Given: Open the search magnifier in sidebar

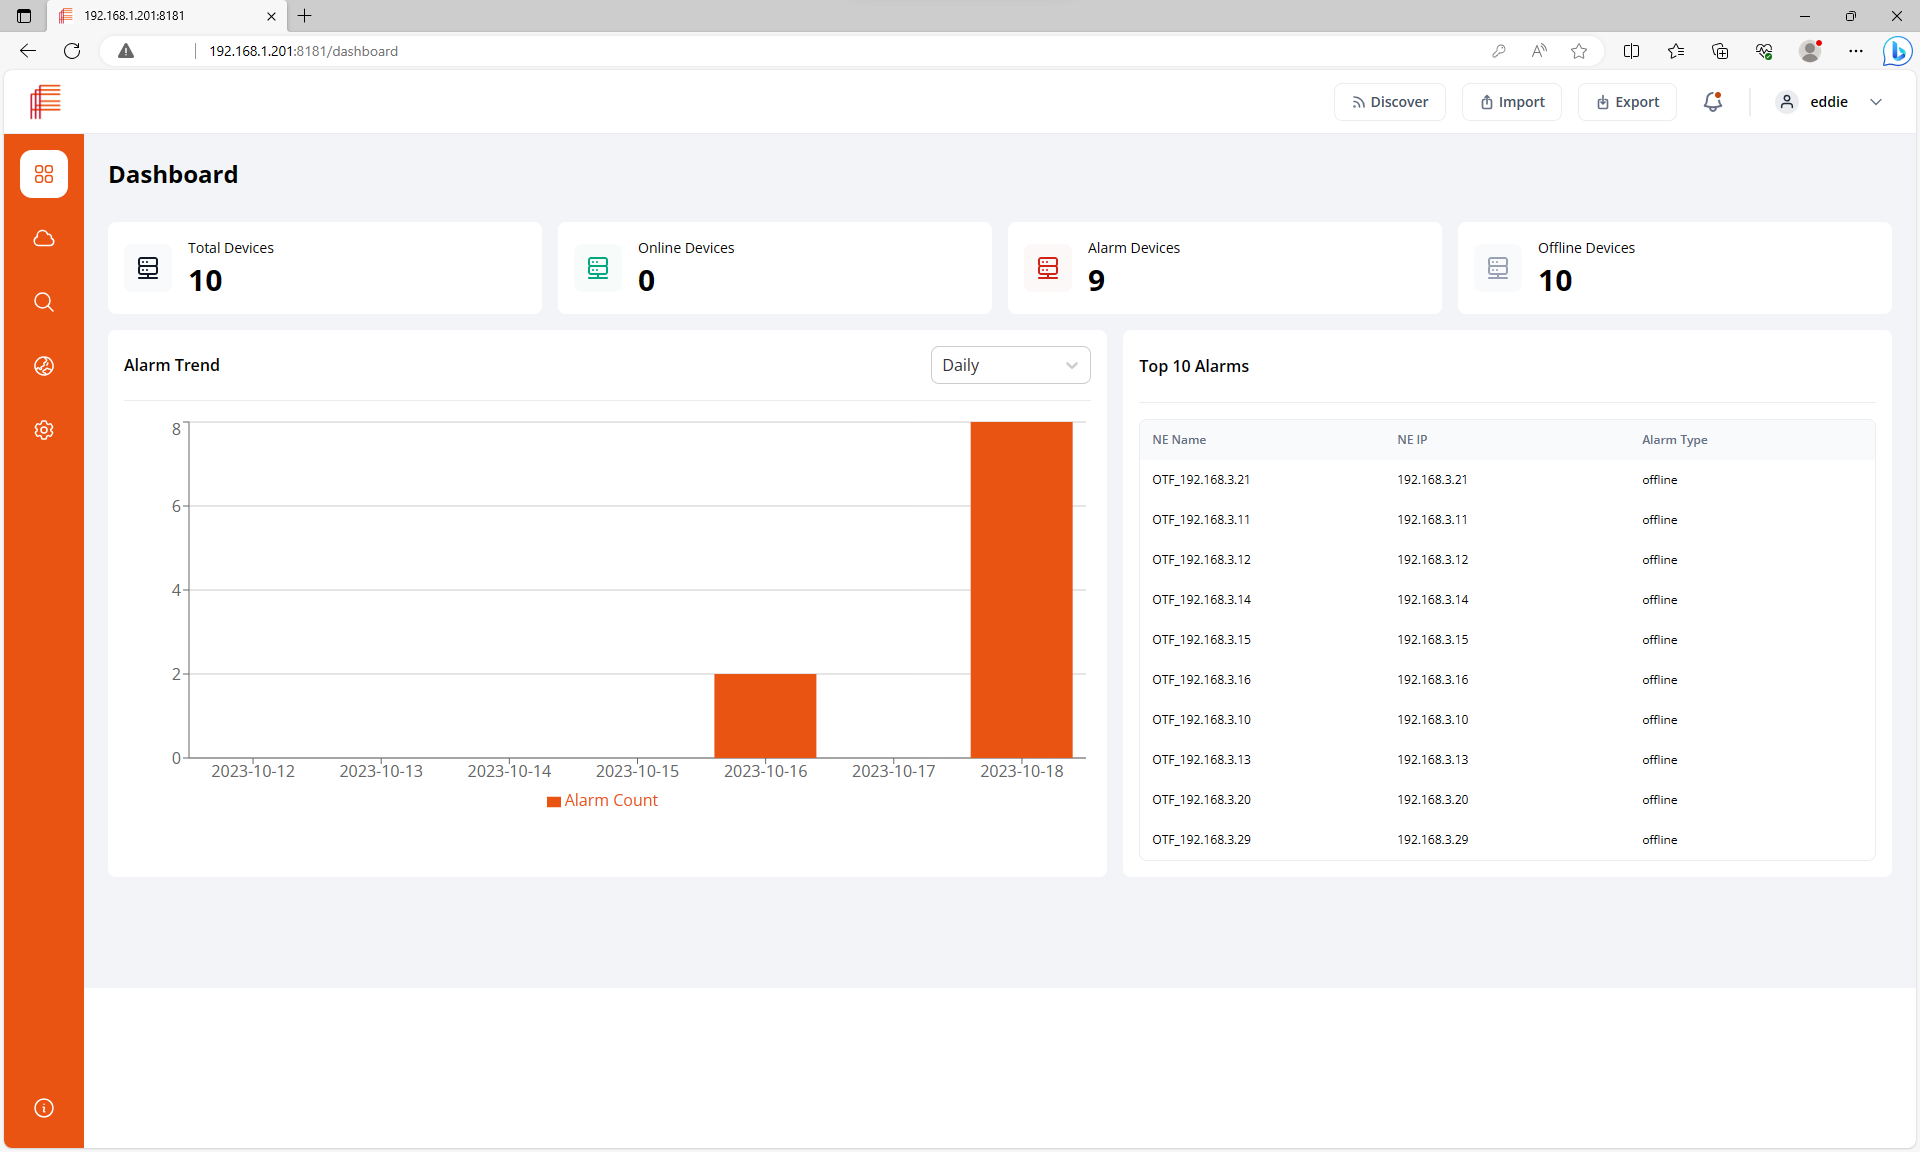Looking at the screenshot, I should tap(44, 302).
